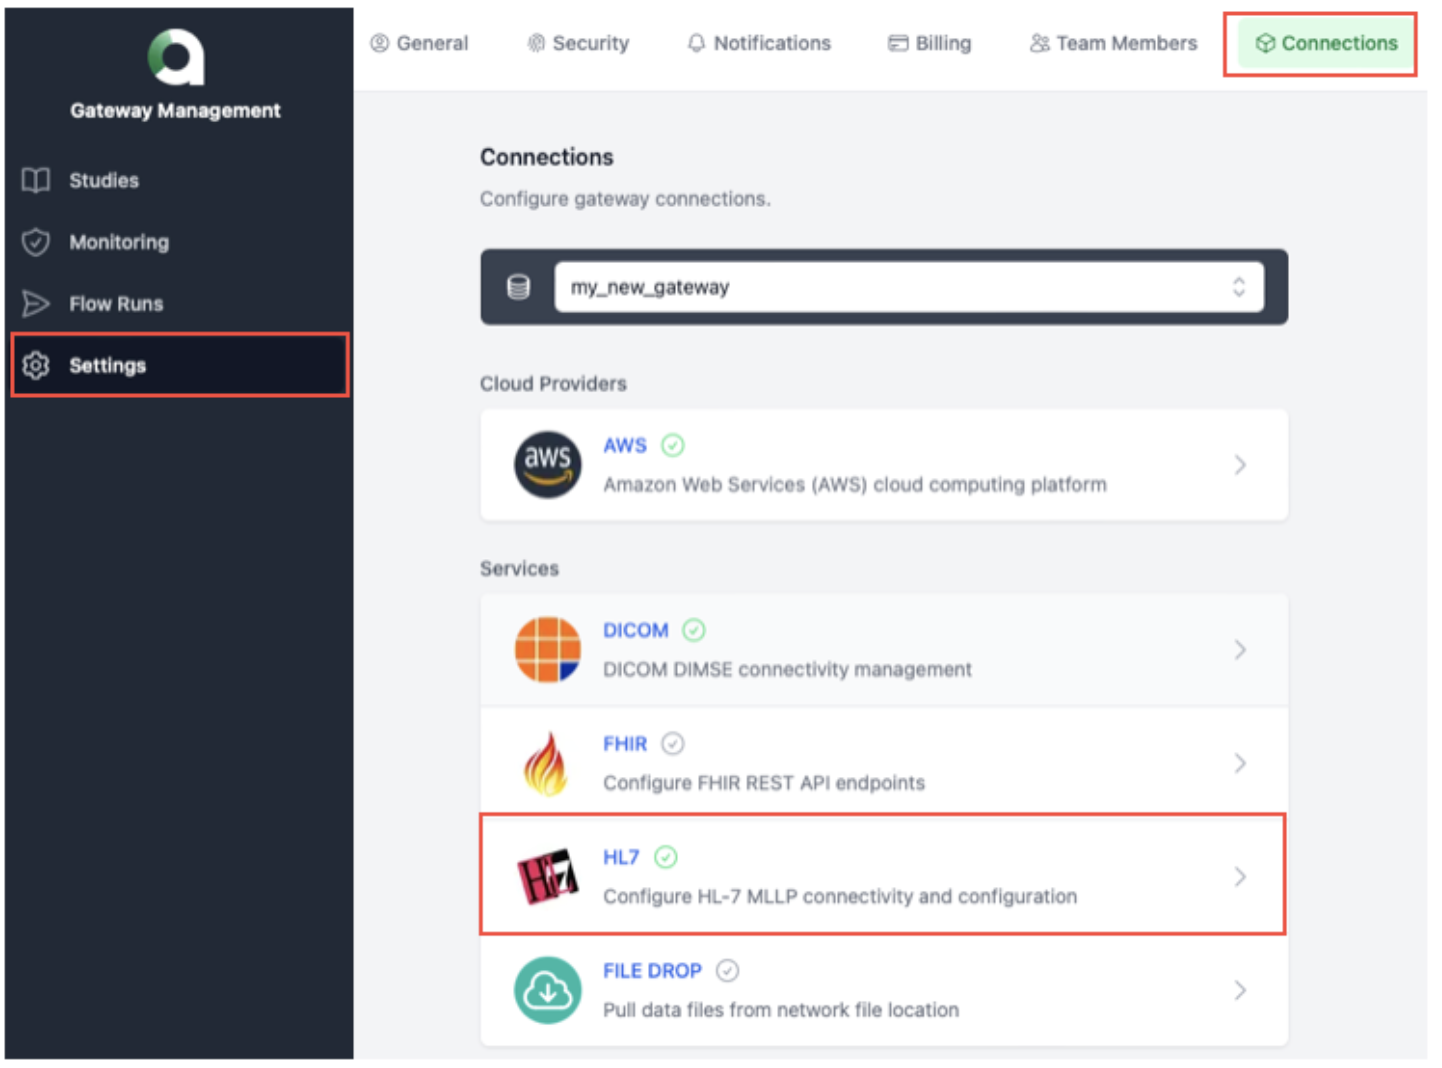Viewport: 1442px width, 1068px height.
Task: Click the Security tab fingerprint icon
Action: 536,43
